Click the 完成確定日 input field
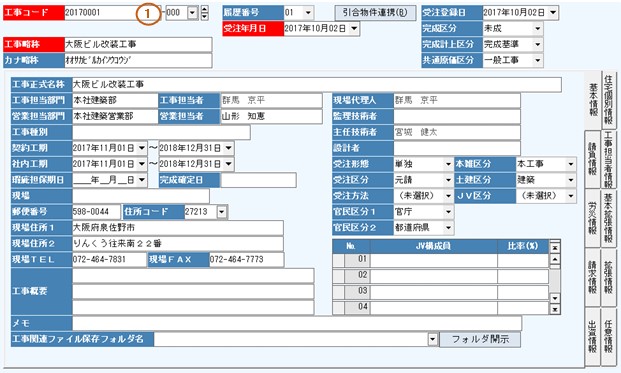This screenshot has width=621, height=373. click(258, 180)
